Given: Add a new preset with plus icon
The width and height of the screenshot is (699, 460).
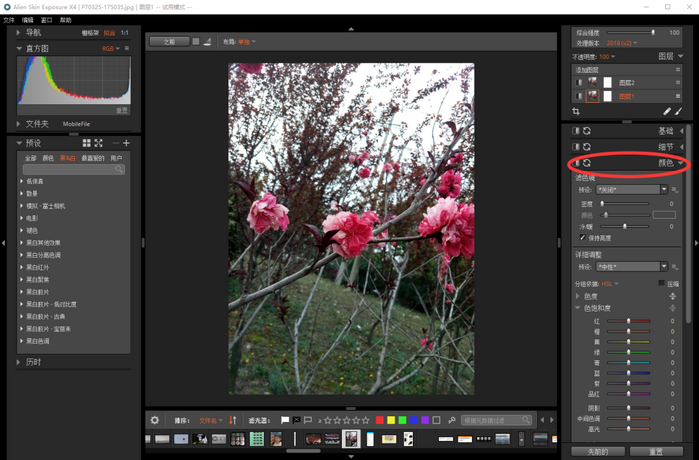Looking at the screenshot, I should coord(126,144).
